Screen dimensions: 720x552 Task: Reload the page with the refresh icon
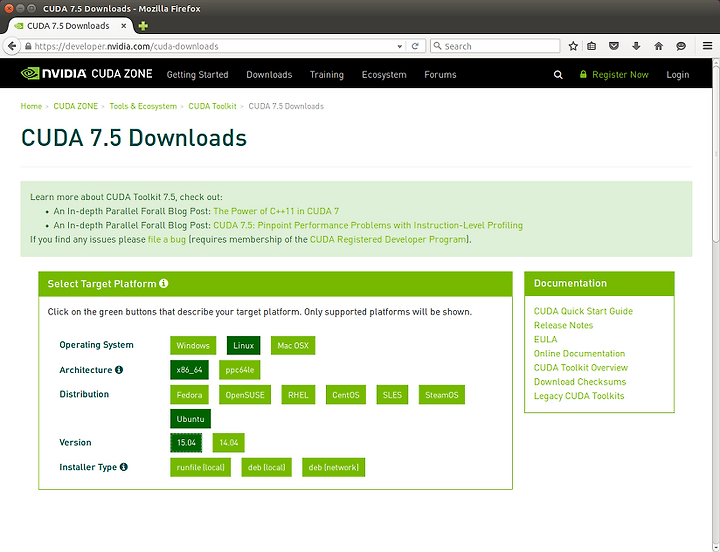point(415,46)
